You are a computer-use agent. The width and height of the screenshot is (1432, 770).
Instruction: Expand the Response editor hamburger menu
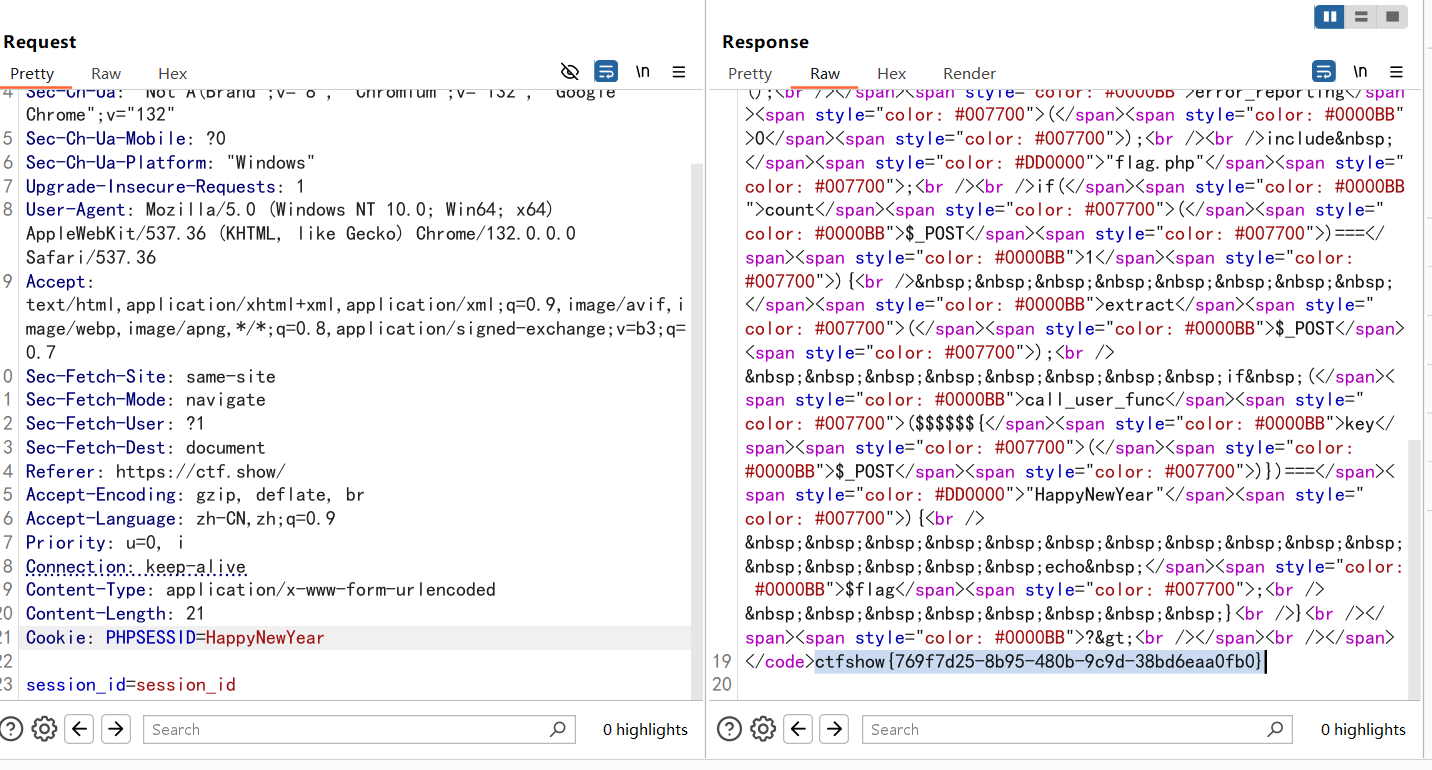click(1397, 72)
